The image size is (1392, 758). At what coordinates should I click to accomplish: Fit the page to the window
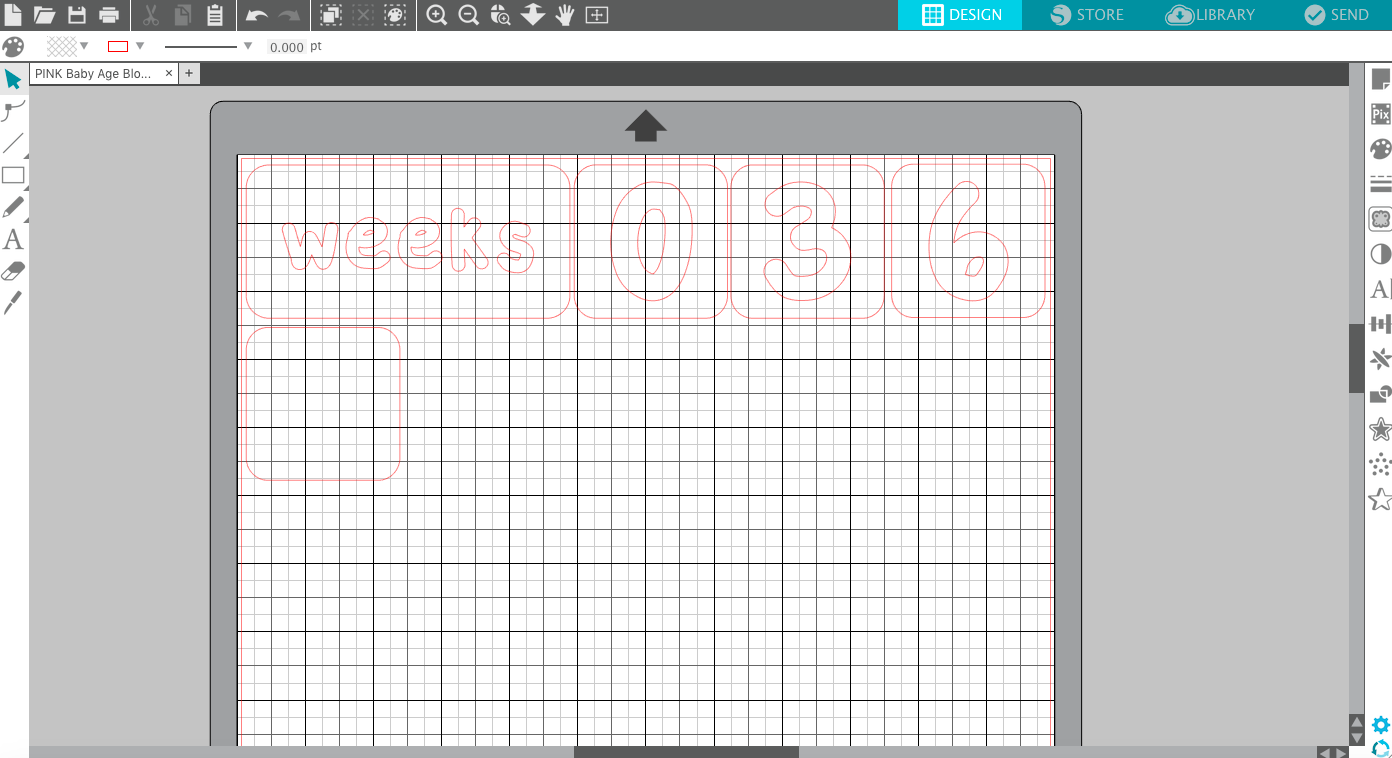point(597,15)
